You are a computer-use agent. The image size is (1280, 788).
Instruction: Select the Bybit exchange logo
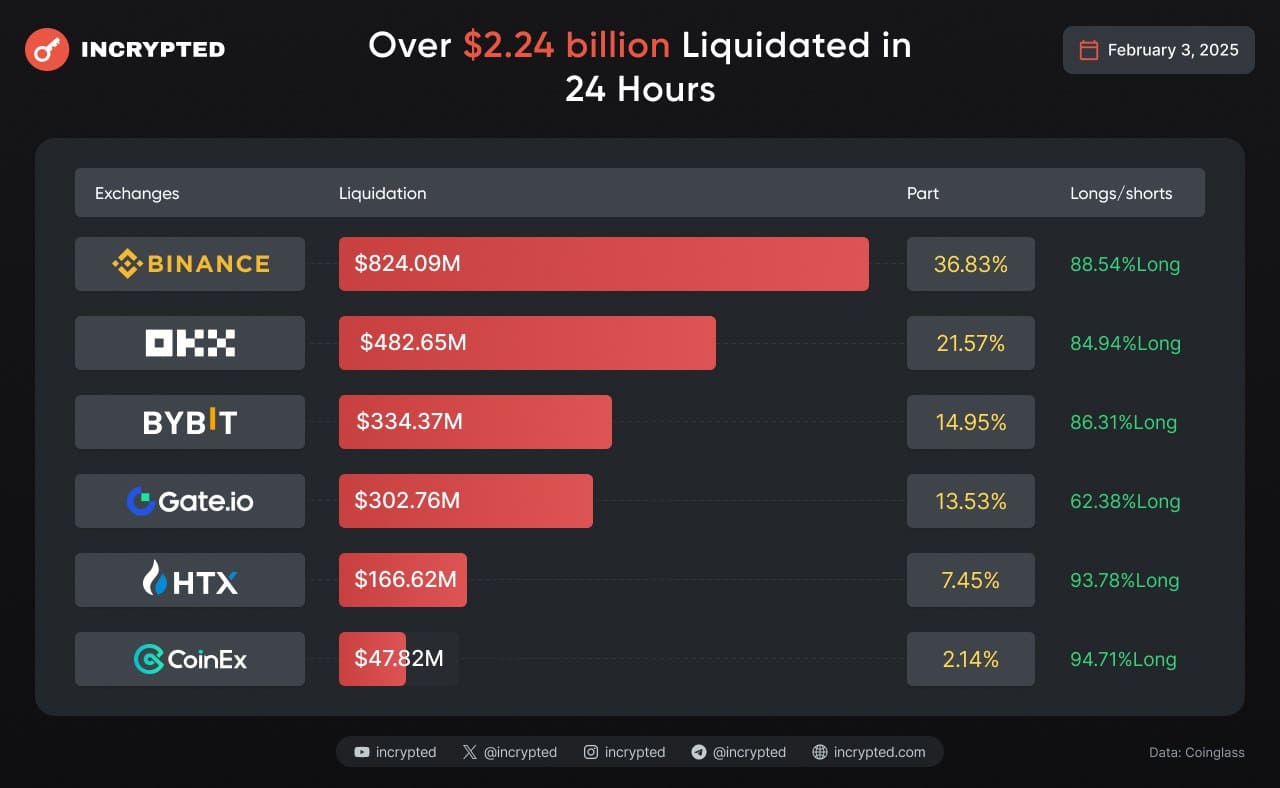coord(190,422)
